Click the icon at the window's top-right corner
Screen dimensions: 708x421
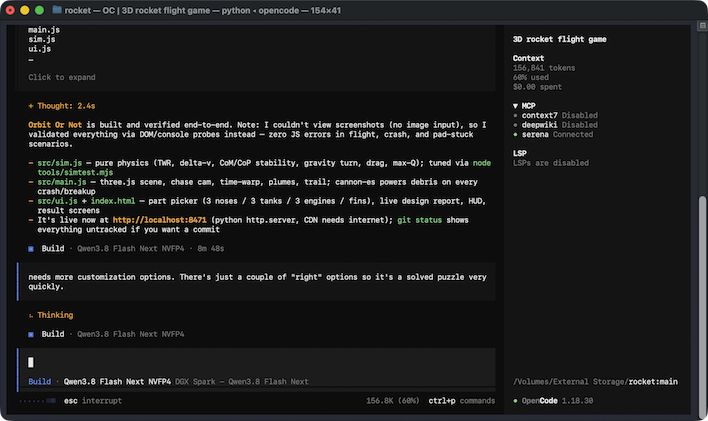[x=703, y=26]
